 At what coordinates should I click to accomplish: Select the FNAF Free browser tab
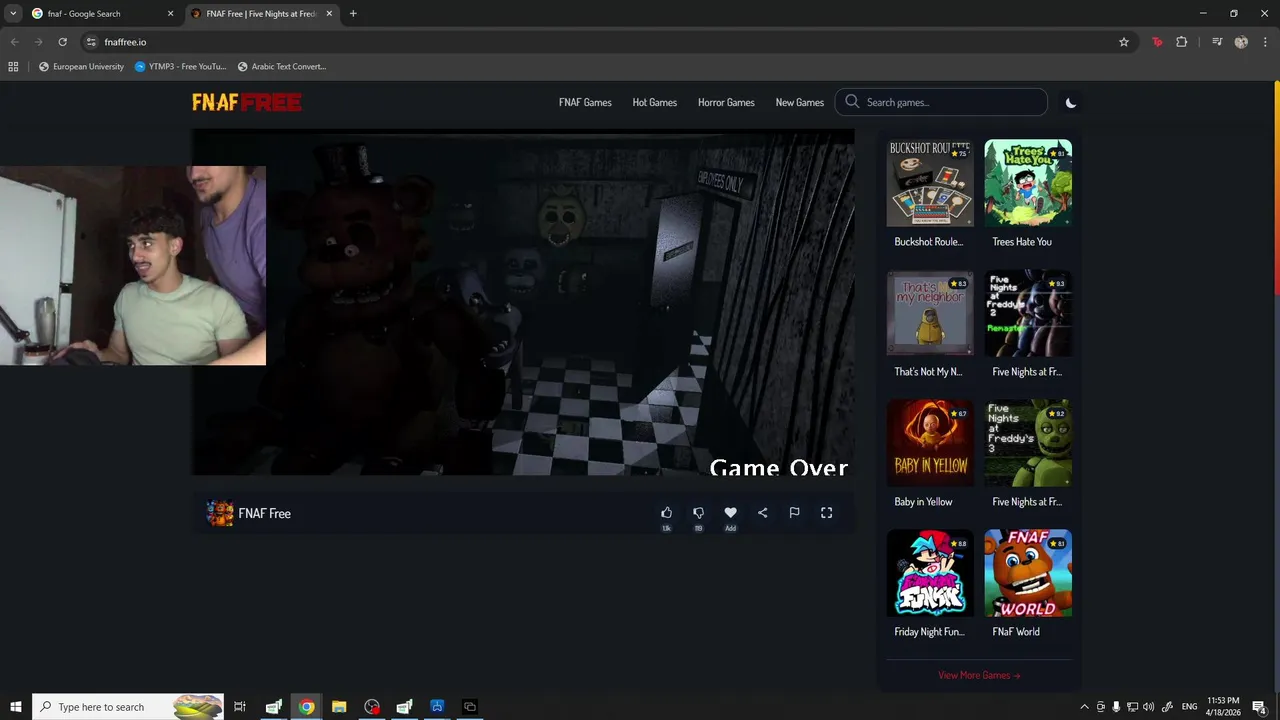point(262,14)
